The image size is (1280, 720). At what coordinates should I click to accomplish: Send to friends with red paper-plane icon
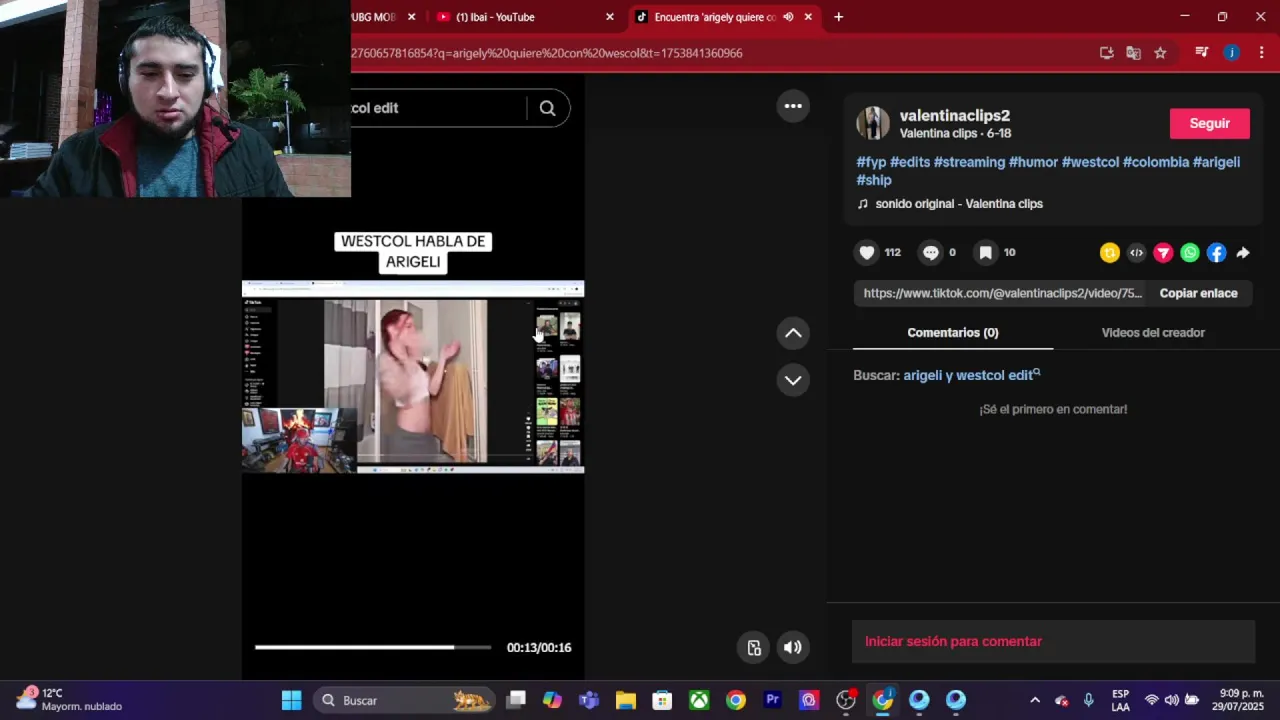[x=1163, y=253]
